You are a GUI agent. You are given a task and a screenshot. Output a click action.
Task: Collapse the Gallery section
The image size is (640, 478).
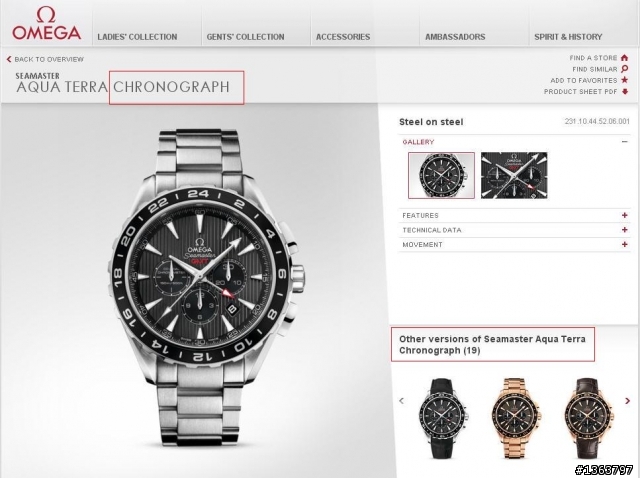click(x=624, y=142)
